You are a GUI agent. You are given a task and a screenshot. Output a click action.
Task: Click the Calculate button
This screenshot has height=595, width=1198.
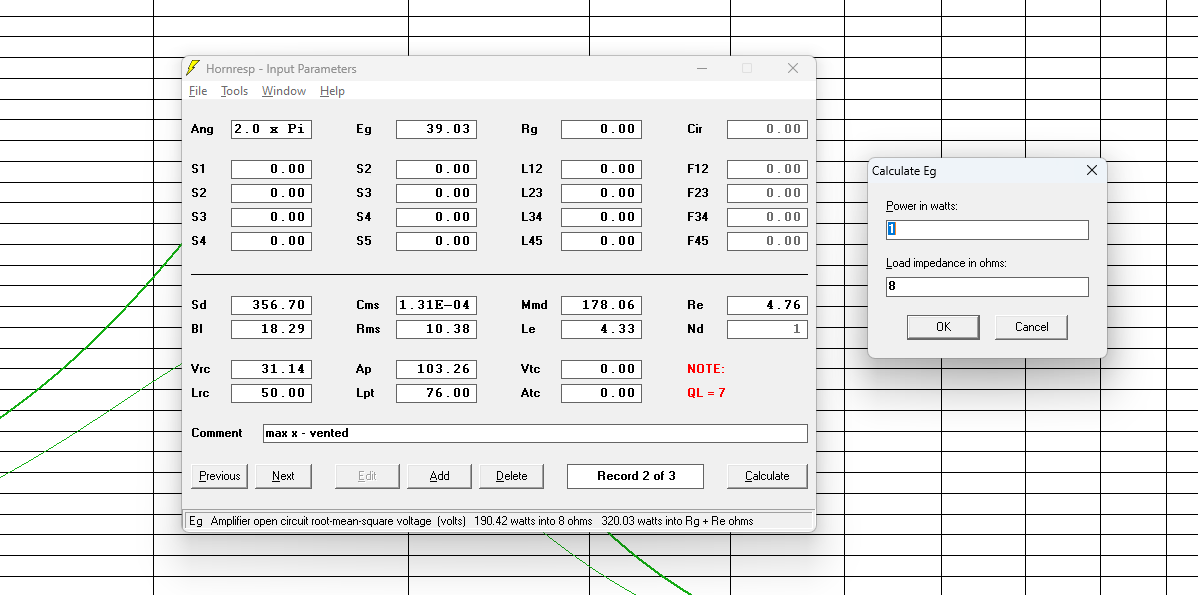(x=767, y=476)
